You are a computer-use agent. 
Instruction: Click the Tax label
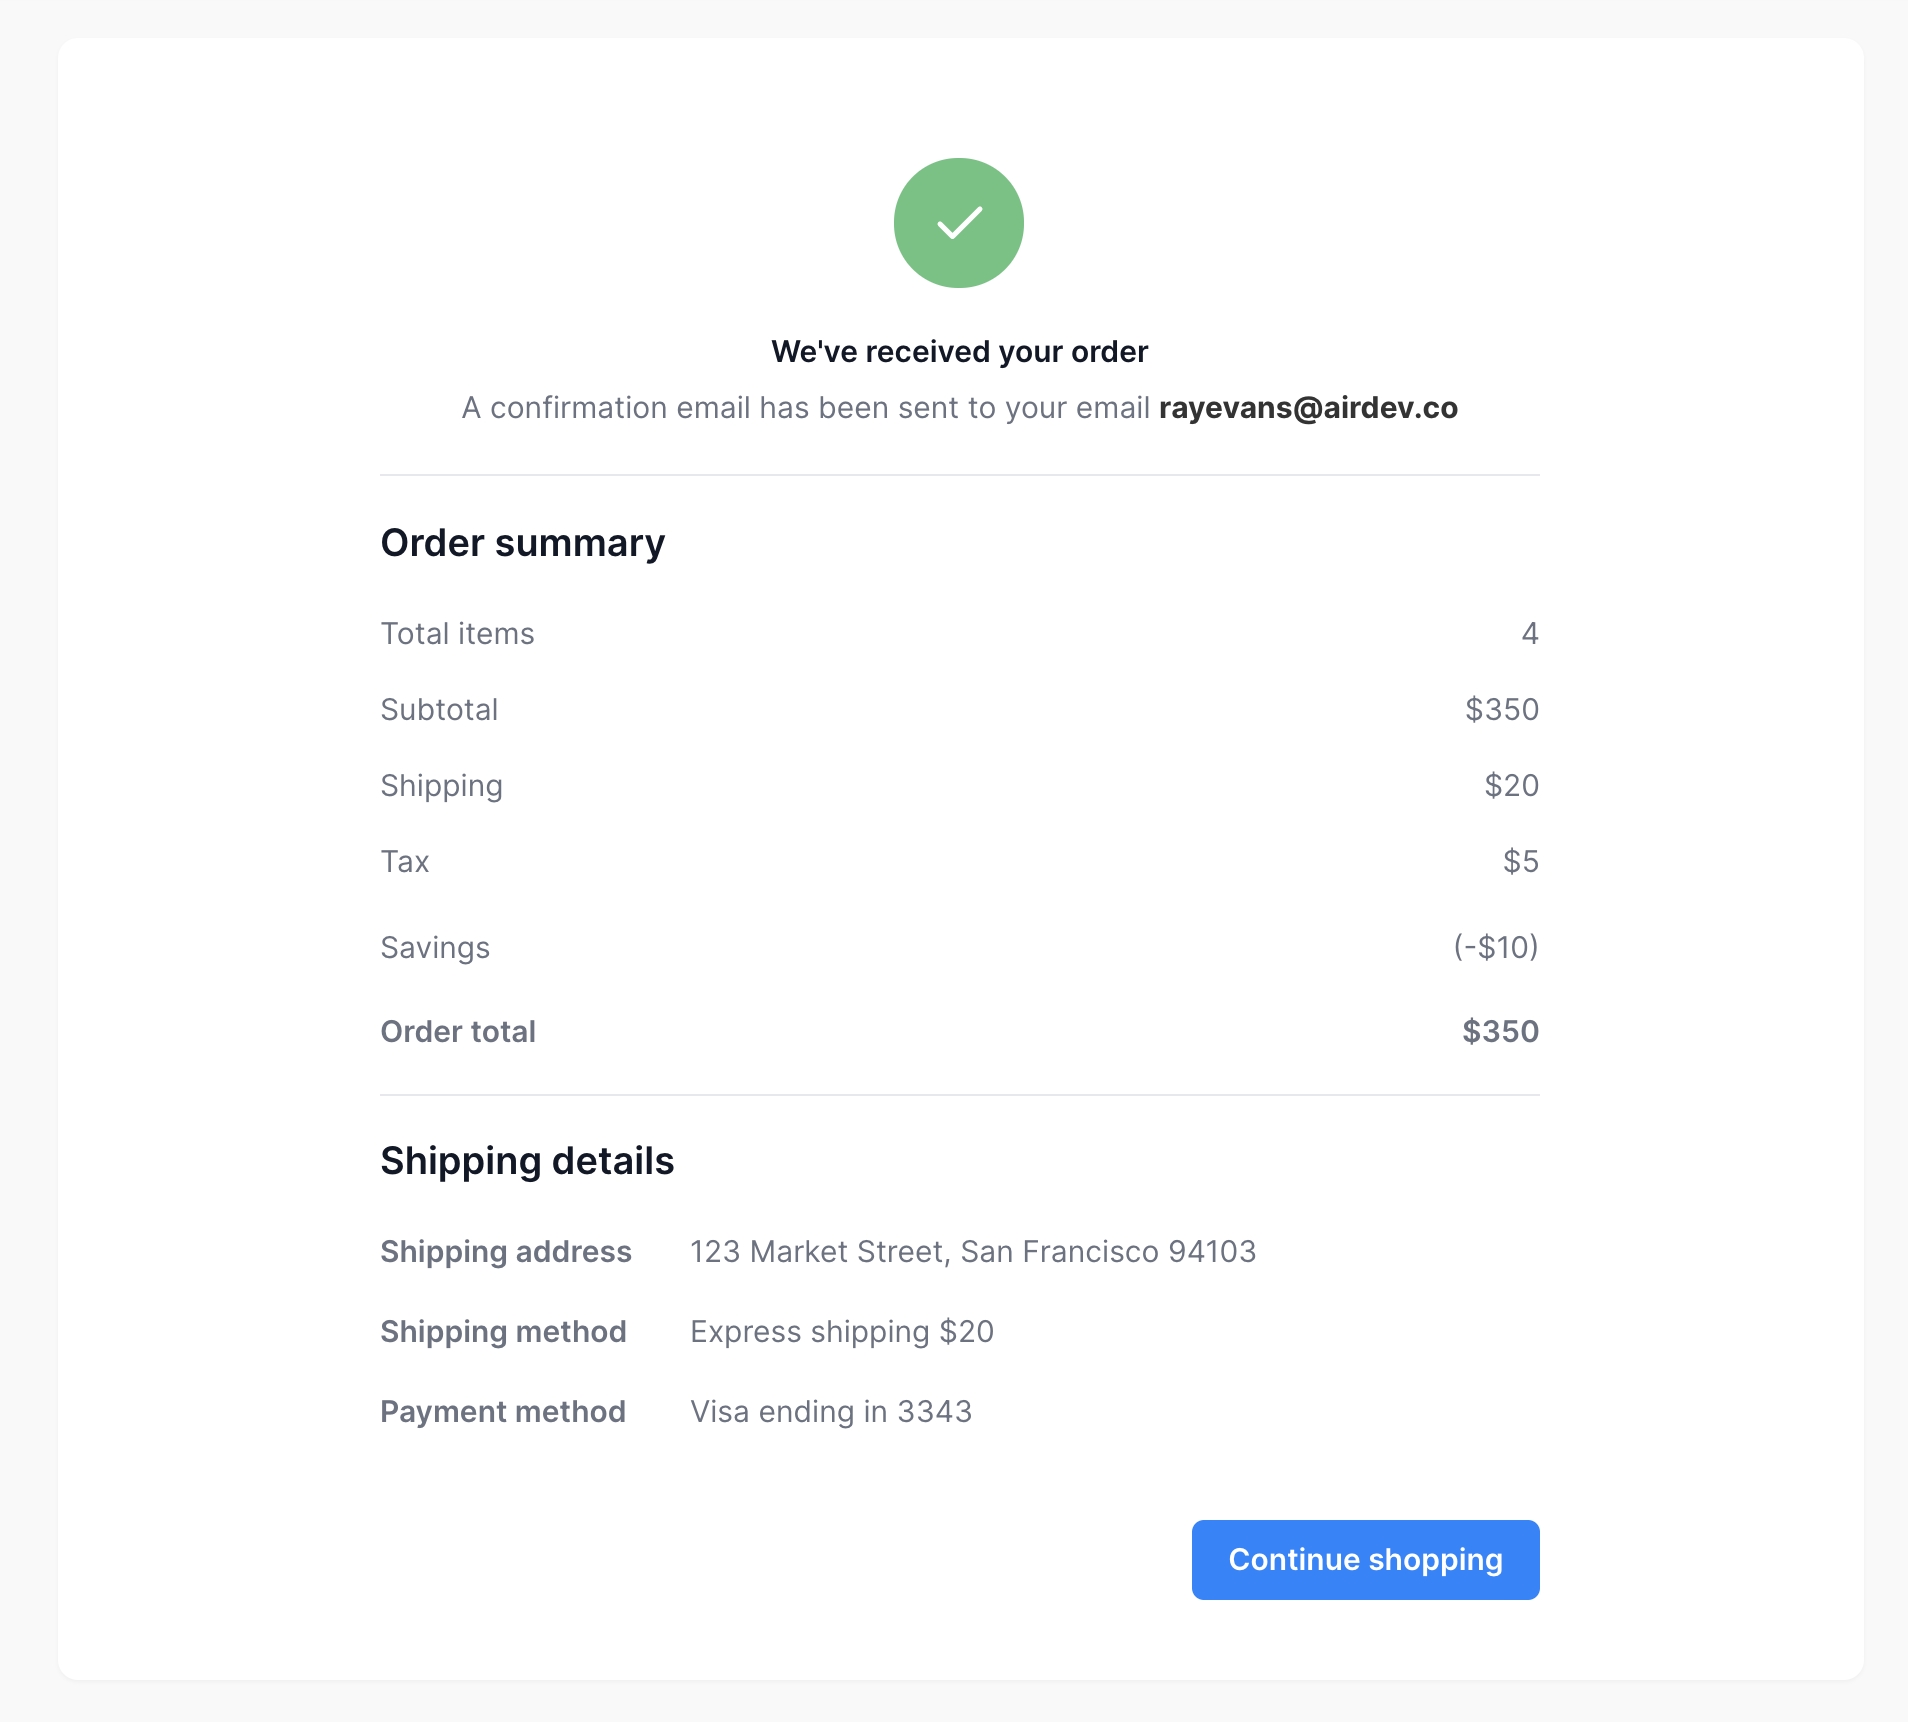pyautogui.click(x=405, y=862)
